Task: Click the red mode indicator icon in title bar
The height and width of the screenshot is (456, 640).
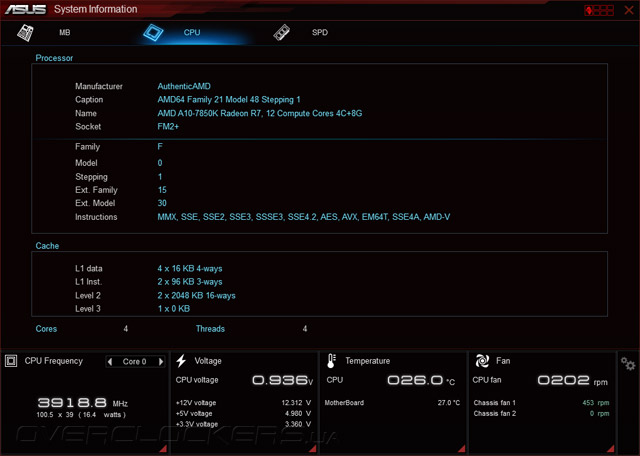Action: (599, 10)
